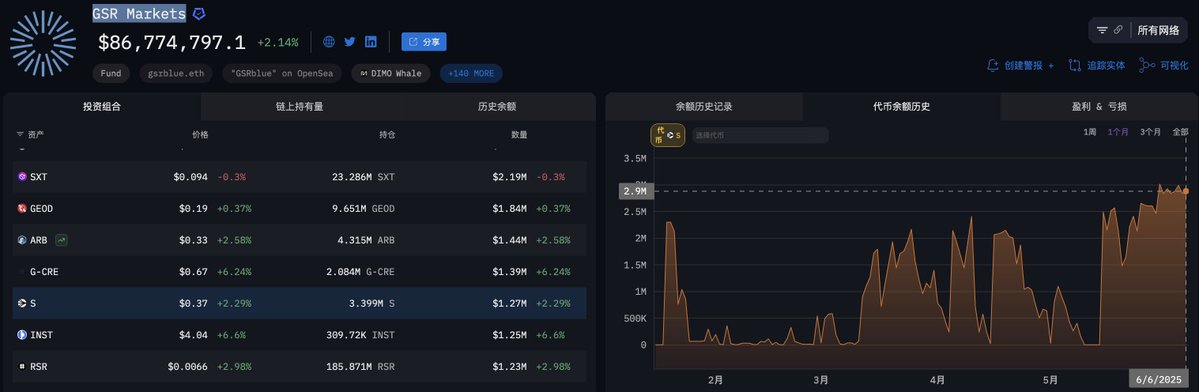Image resolution: width=1199 pixels, height=392 pixels.
Task: Click the 分享 share button
Action: [x=424, y=42]
